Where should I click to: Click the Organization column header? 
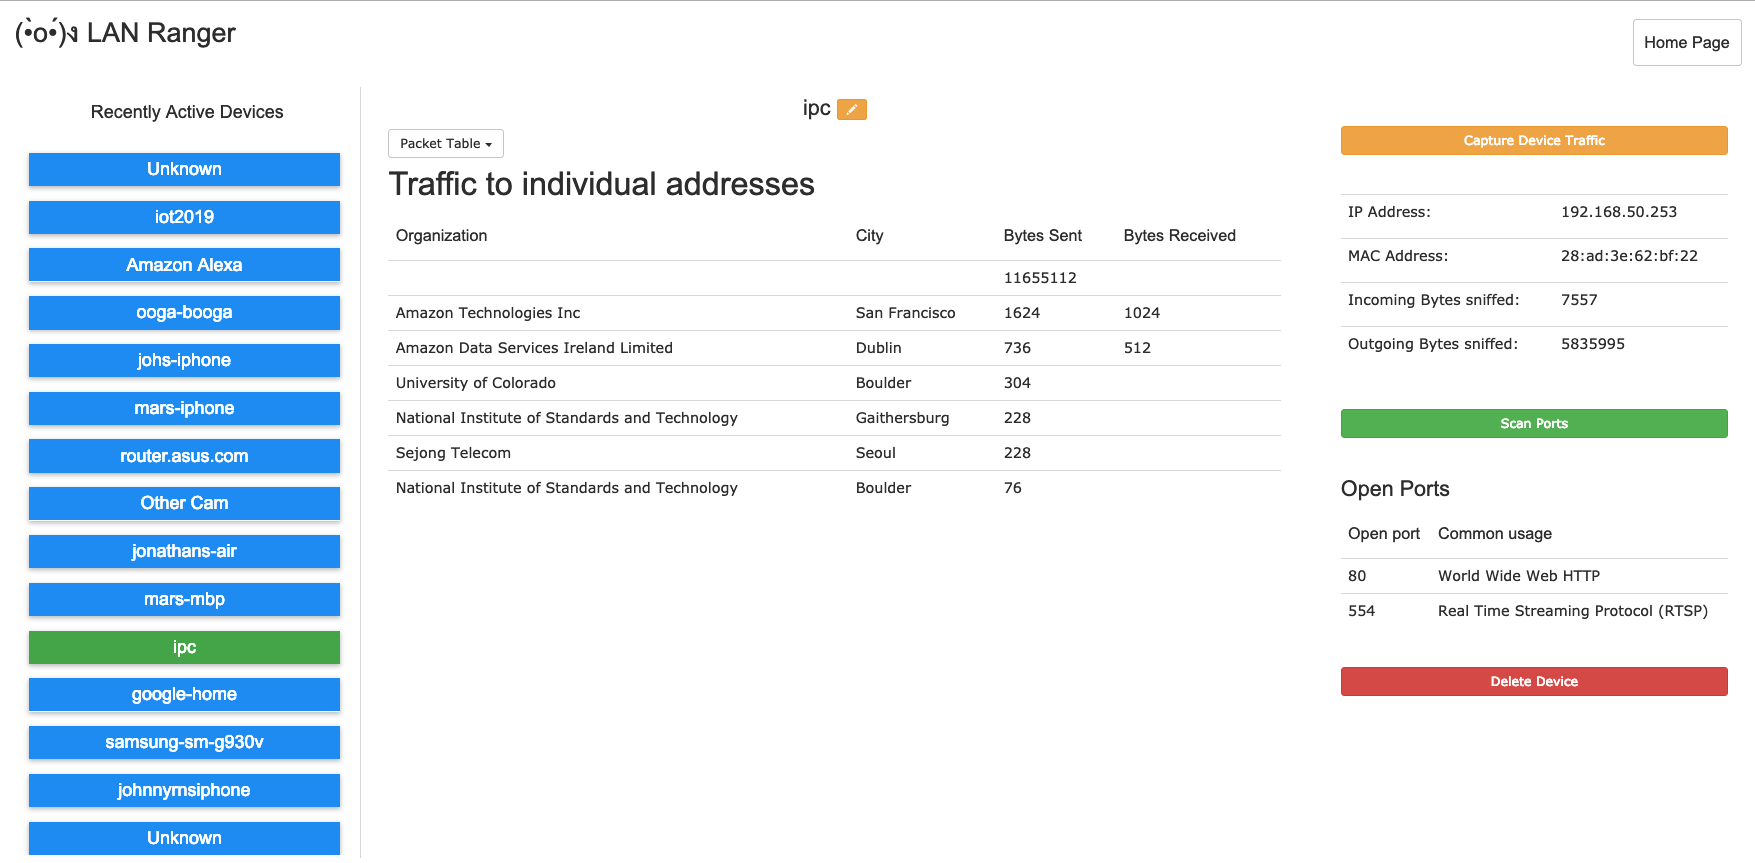[441, 236]
